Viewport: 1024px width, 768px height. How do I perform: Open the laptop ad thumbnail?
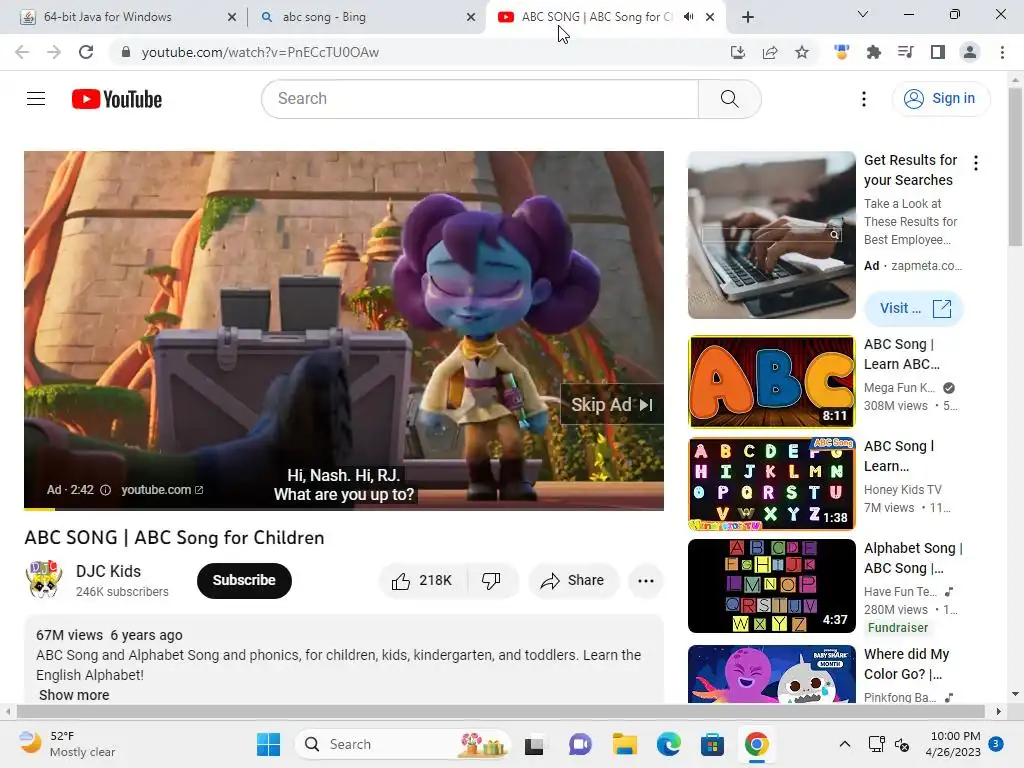pyautogui.click(x=771, y=235)
